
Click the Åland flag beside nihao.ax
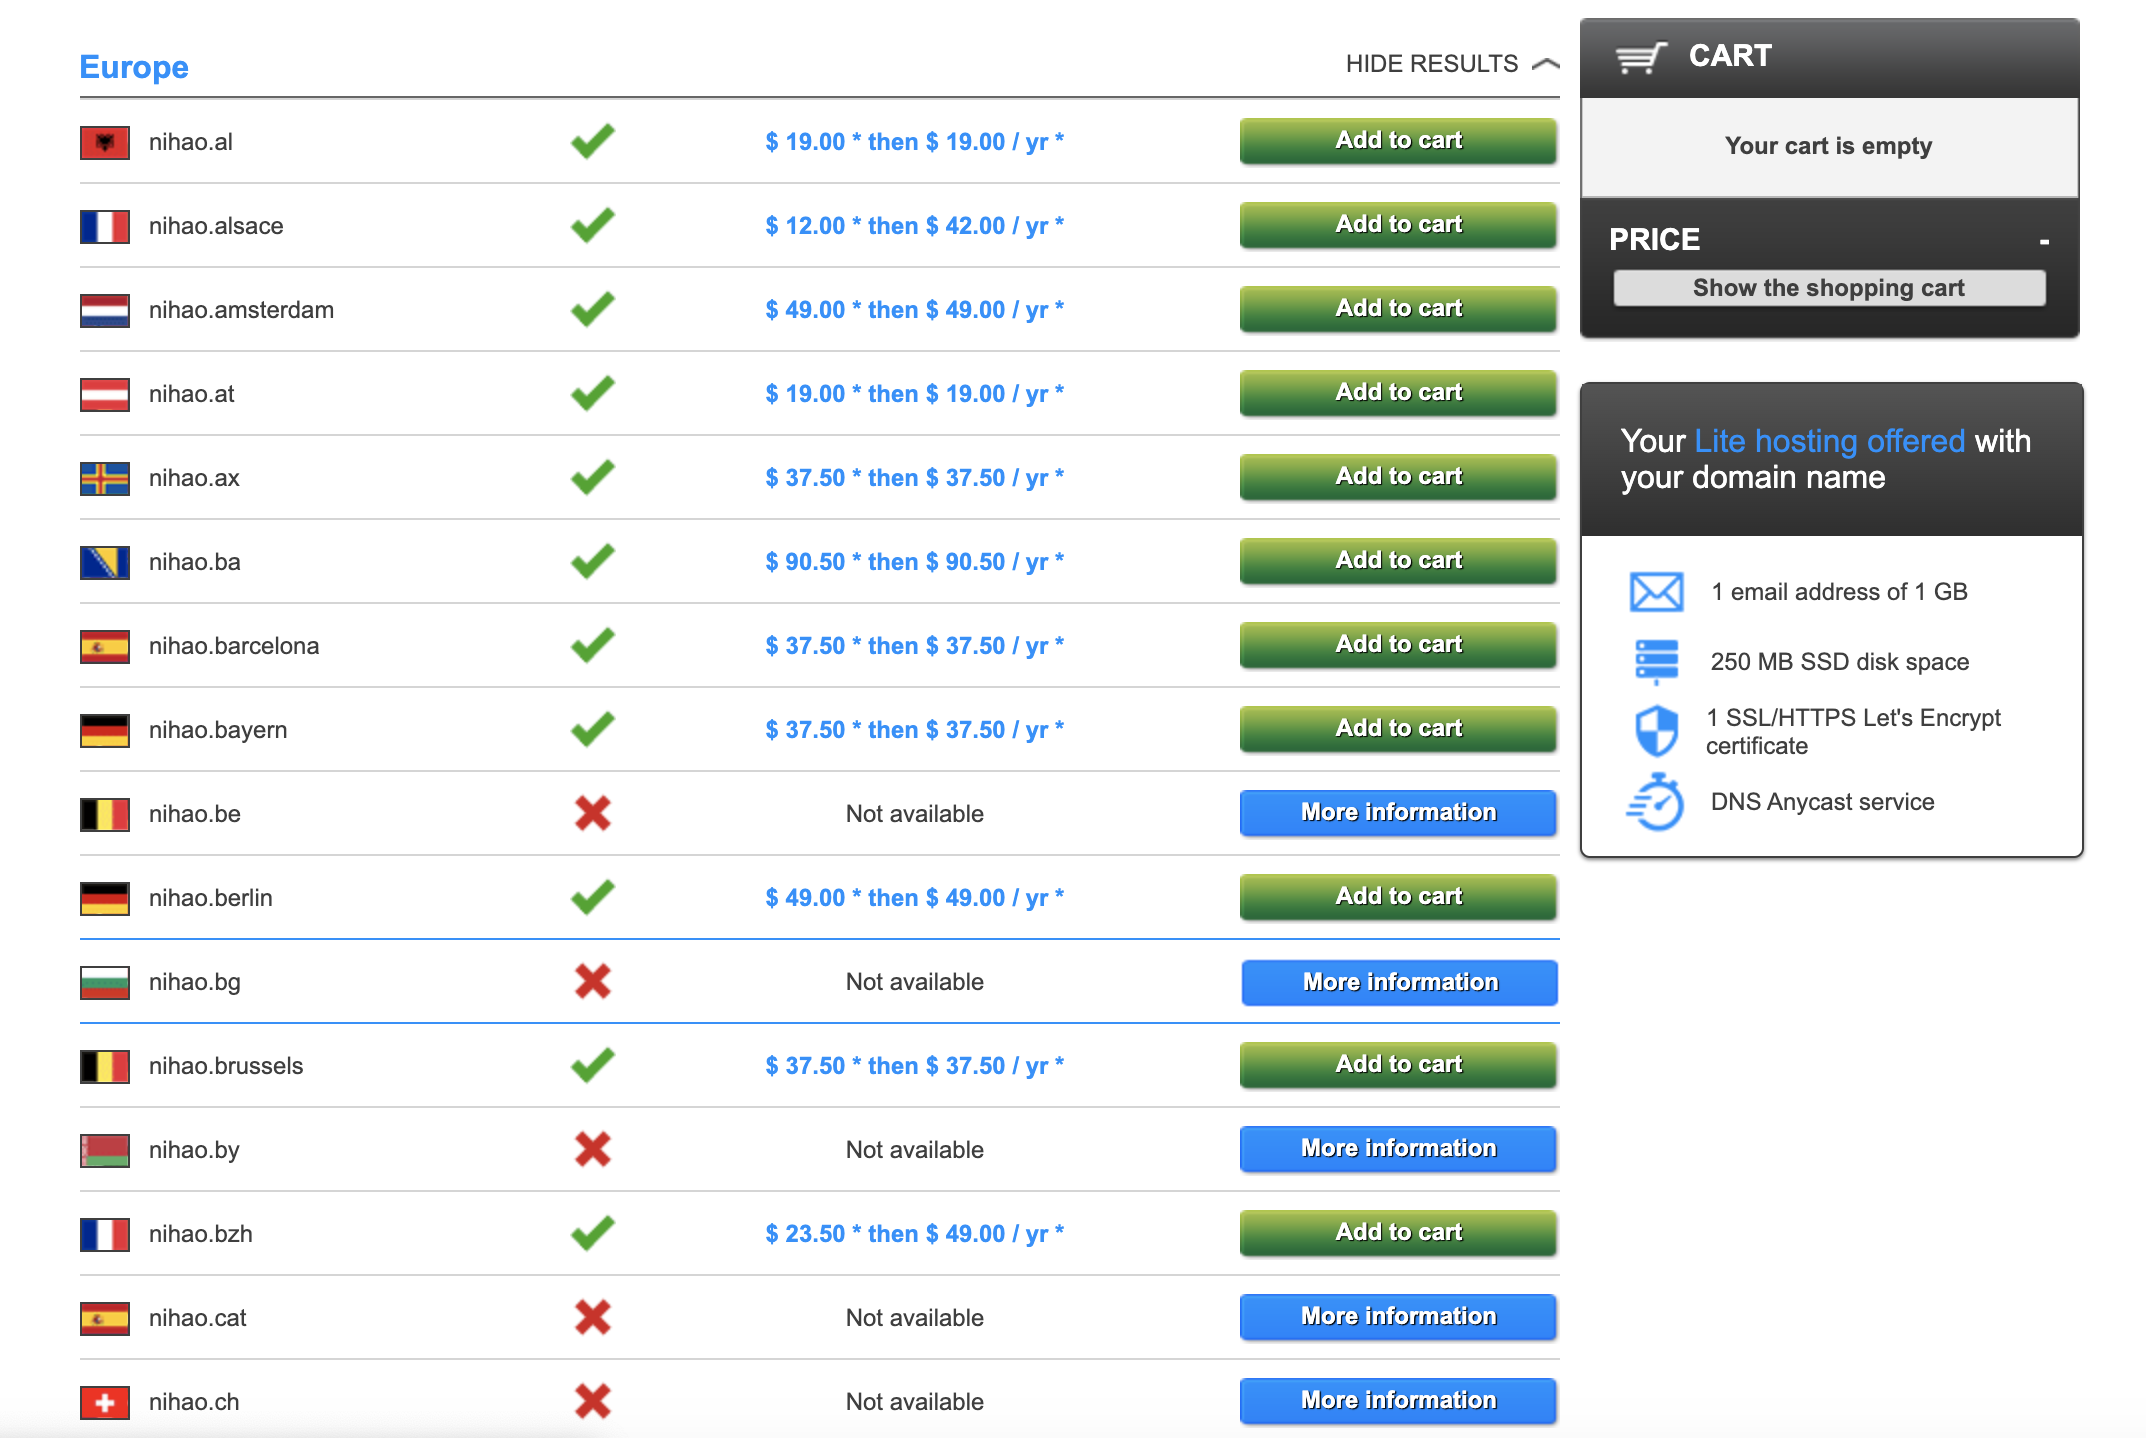point(105,478)
